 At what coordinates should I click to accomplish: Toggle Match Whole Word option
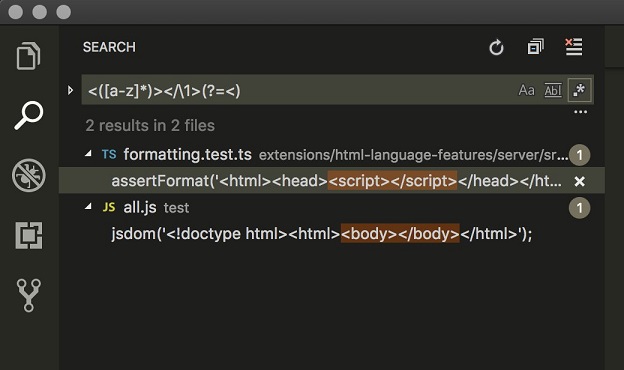[553, 90]
